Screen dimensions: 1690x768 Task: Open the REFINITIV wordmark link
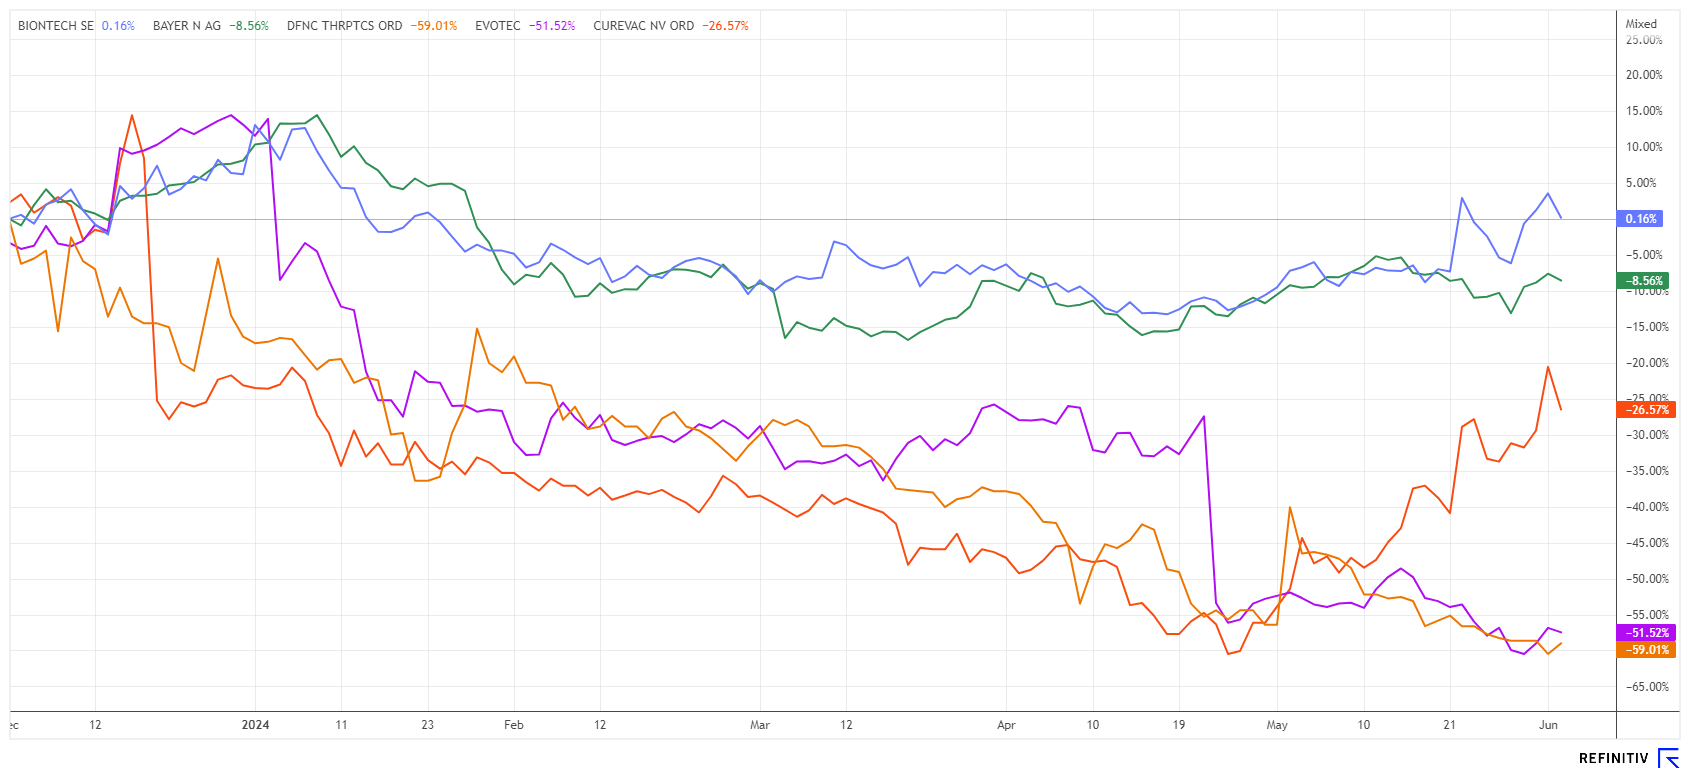click(1613, 759)
